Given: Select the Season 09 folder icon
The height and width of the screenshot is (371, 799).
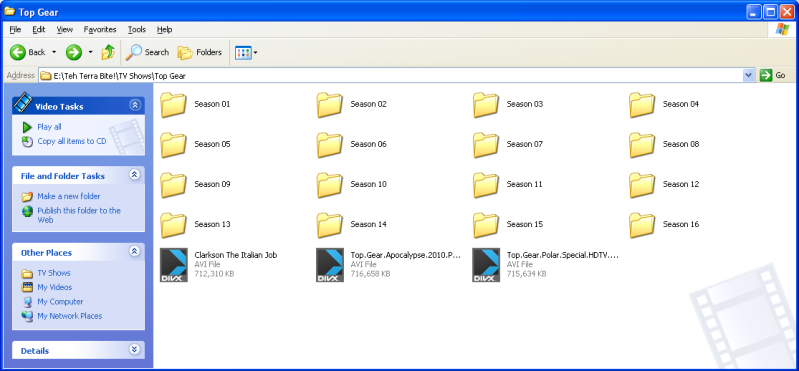Looking at the screenshot, I should [173, 185].
